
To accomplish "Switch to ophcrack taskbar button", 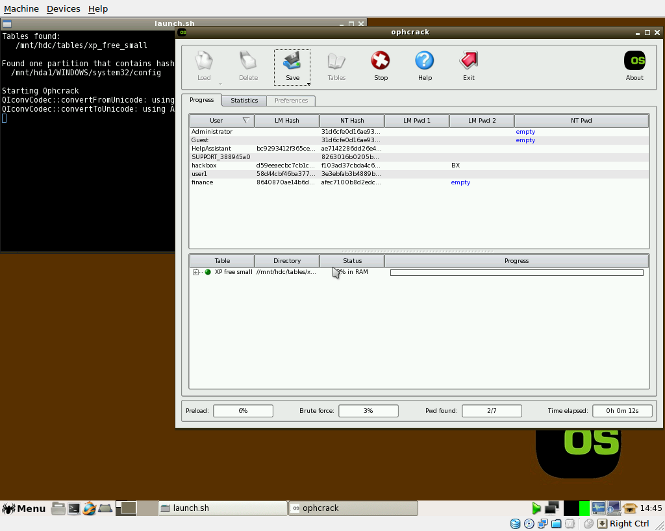I will click(353, 508).
